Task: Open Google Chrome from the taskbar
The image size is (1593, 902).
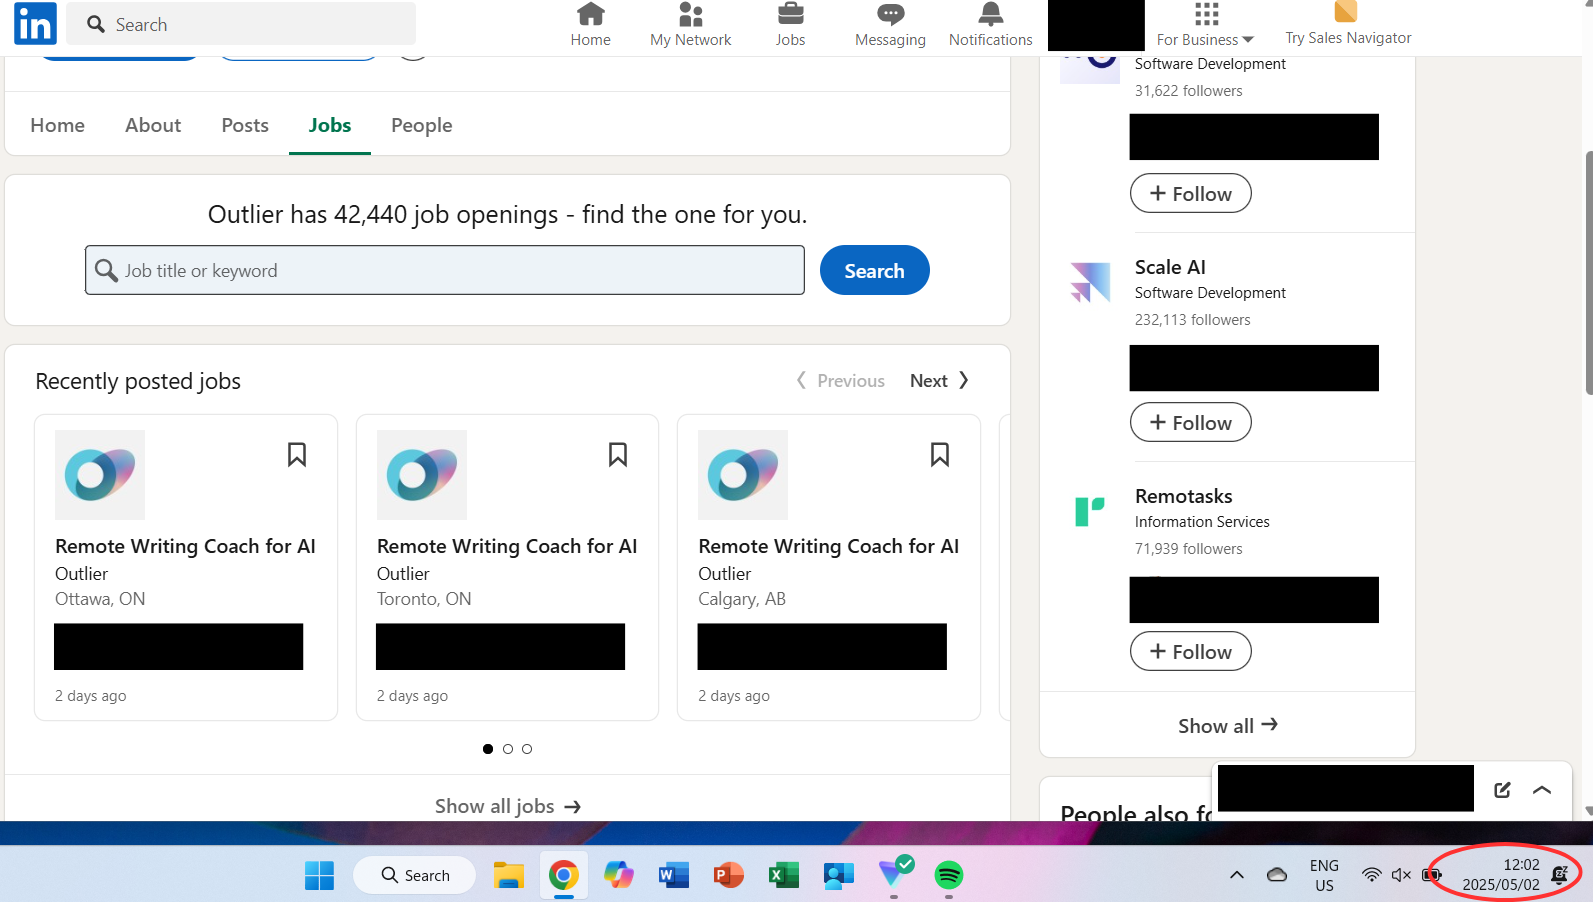Action: 564,875
